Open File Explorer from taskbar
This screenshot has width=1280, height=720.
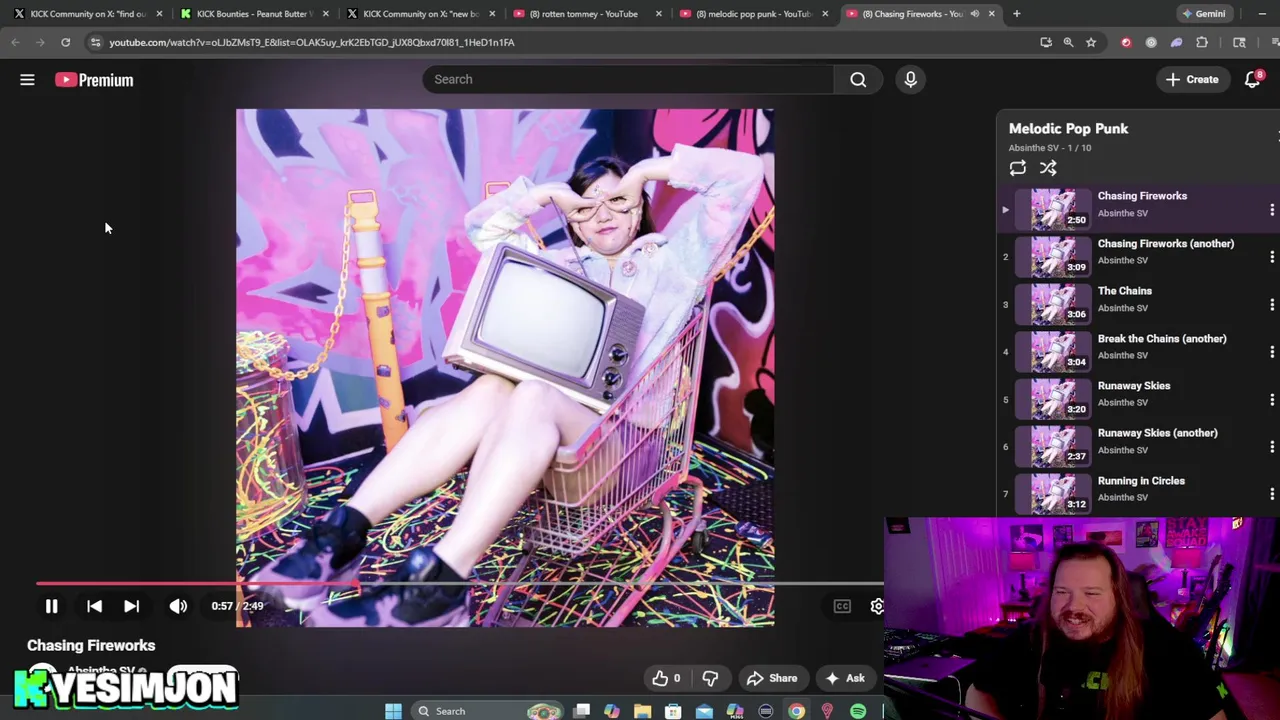(642, 711)
